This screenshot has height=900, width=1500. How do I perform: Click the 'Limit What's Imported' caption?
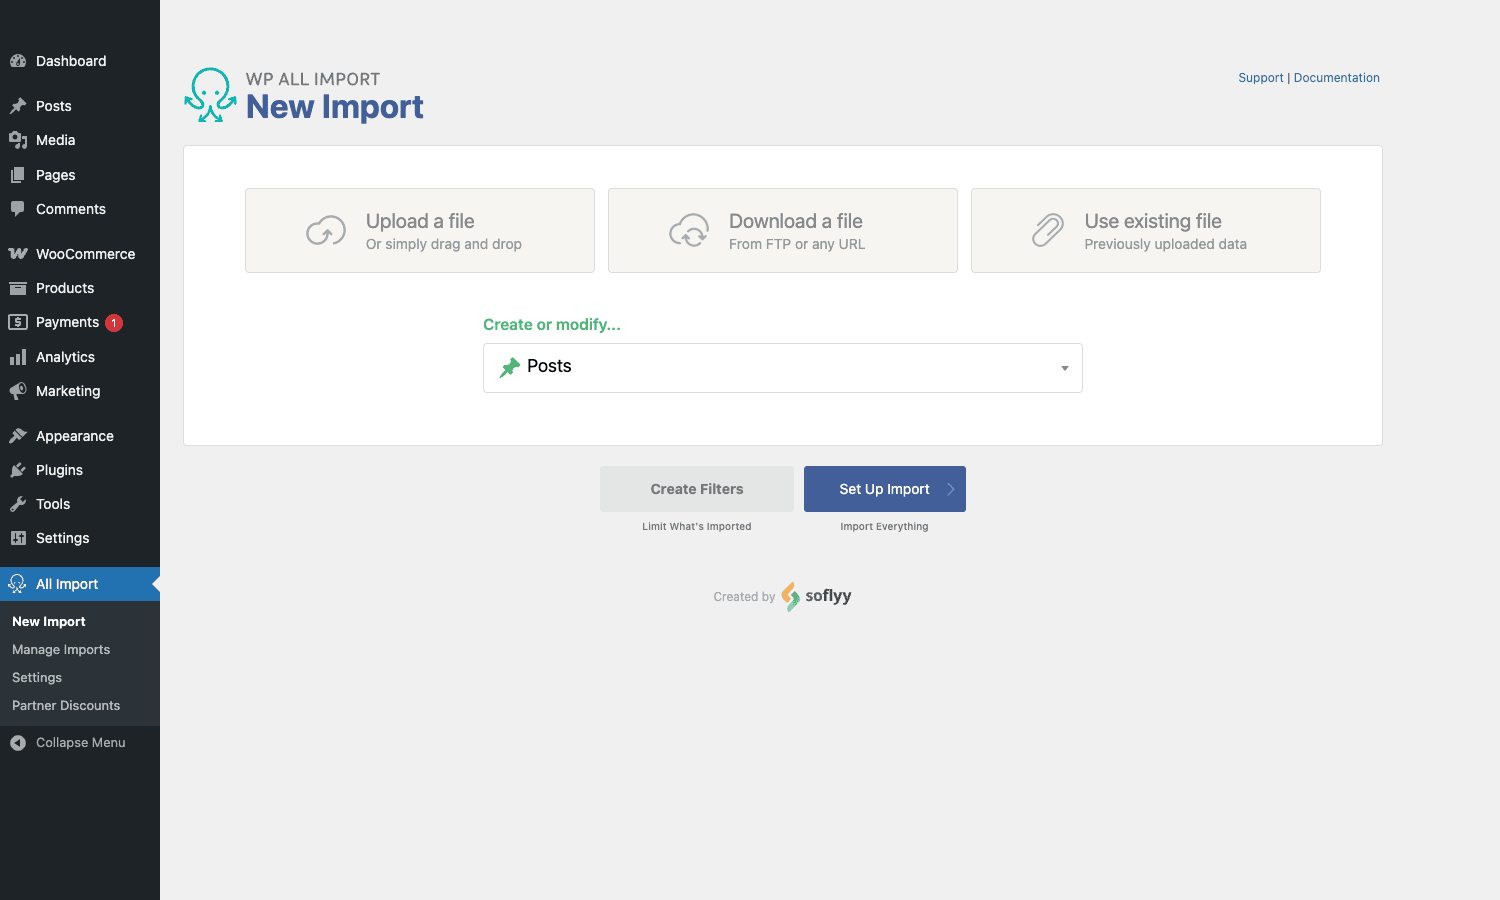[697, 527]
